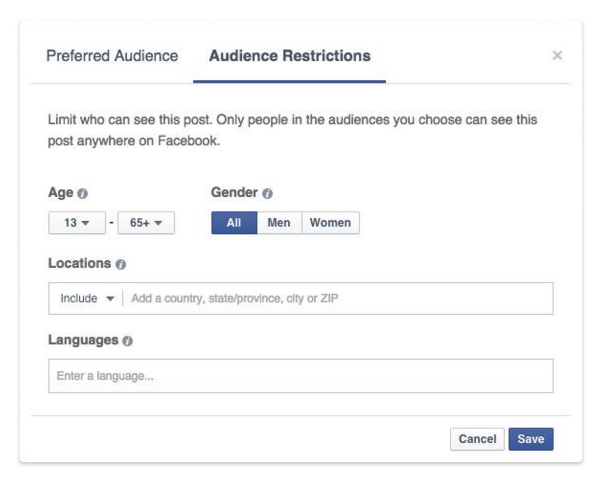
Task: Cancel the audience restrictions changes
Action: [x=477, y=439]
